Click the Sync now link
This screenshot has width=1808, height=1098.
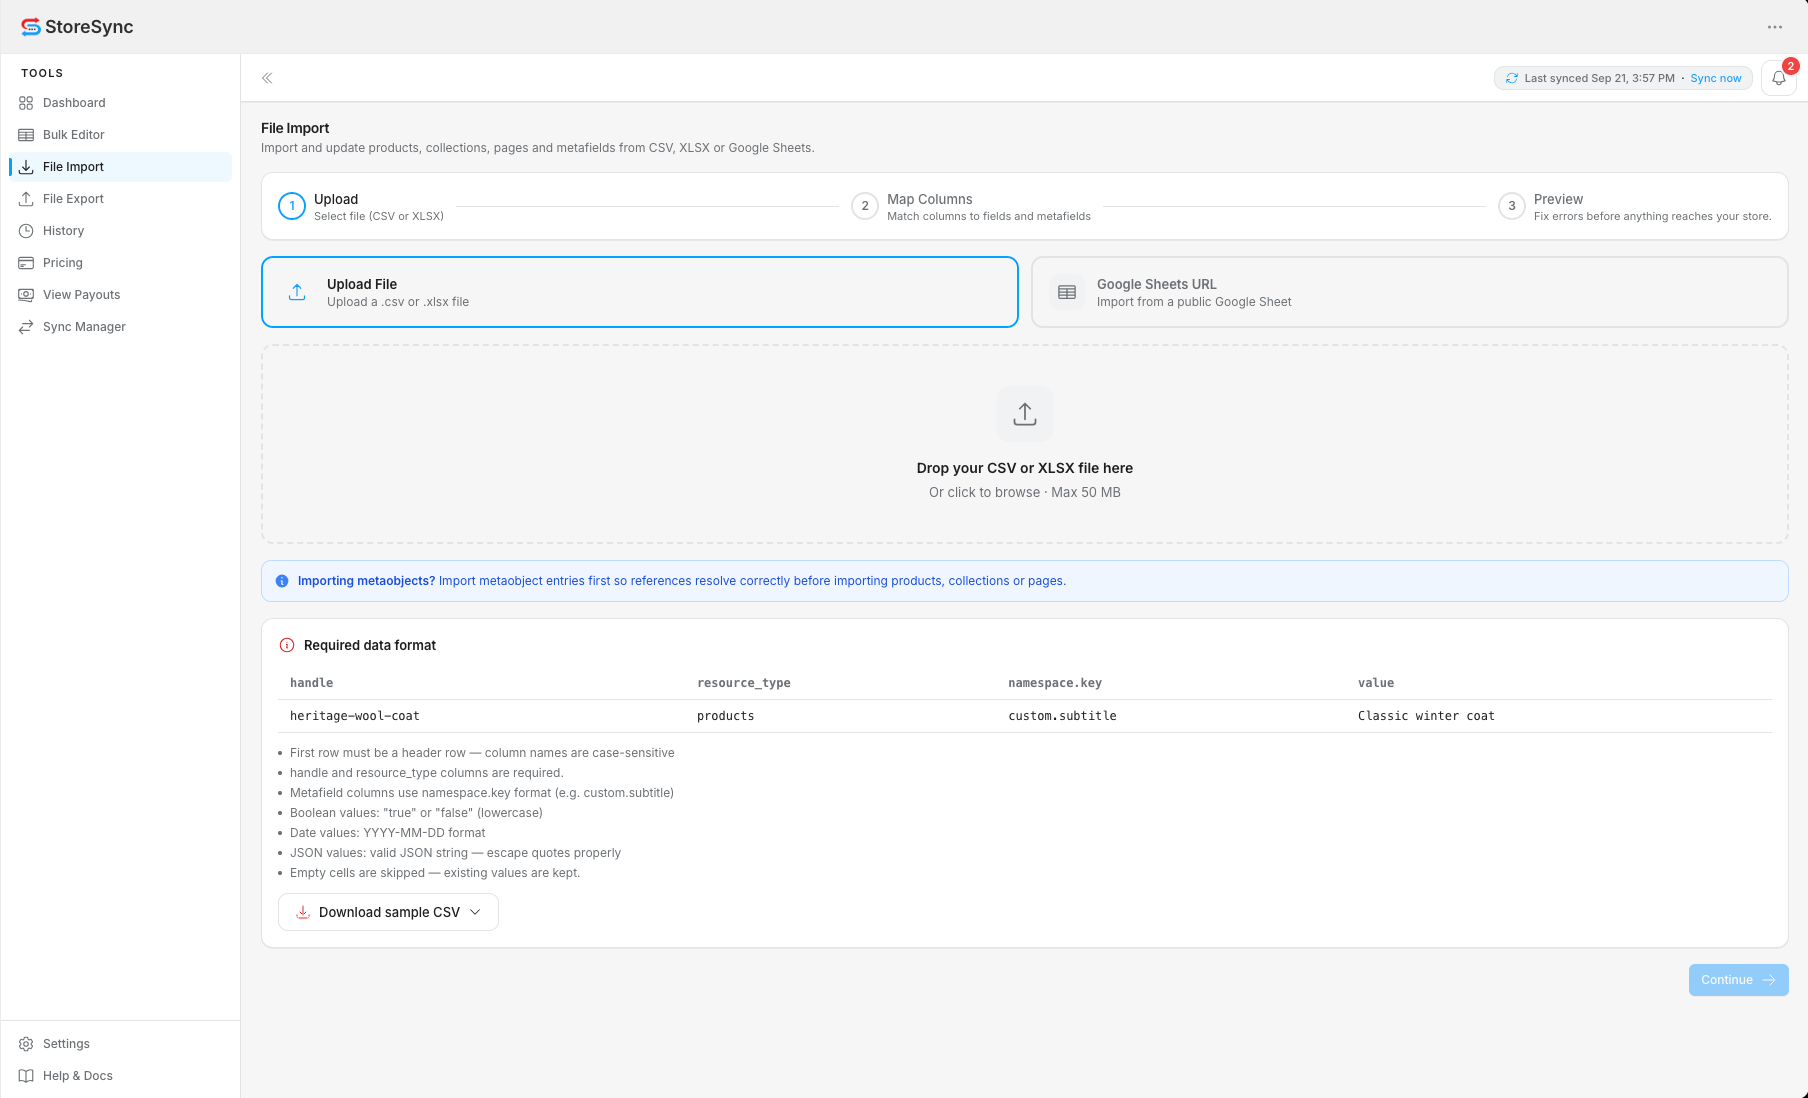pos(1716,78)
